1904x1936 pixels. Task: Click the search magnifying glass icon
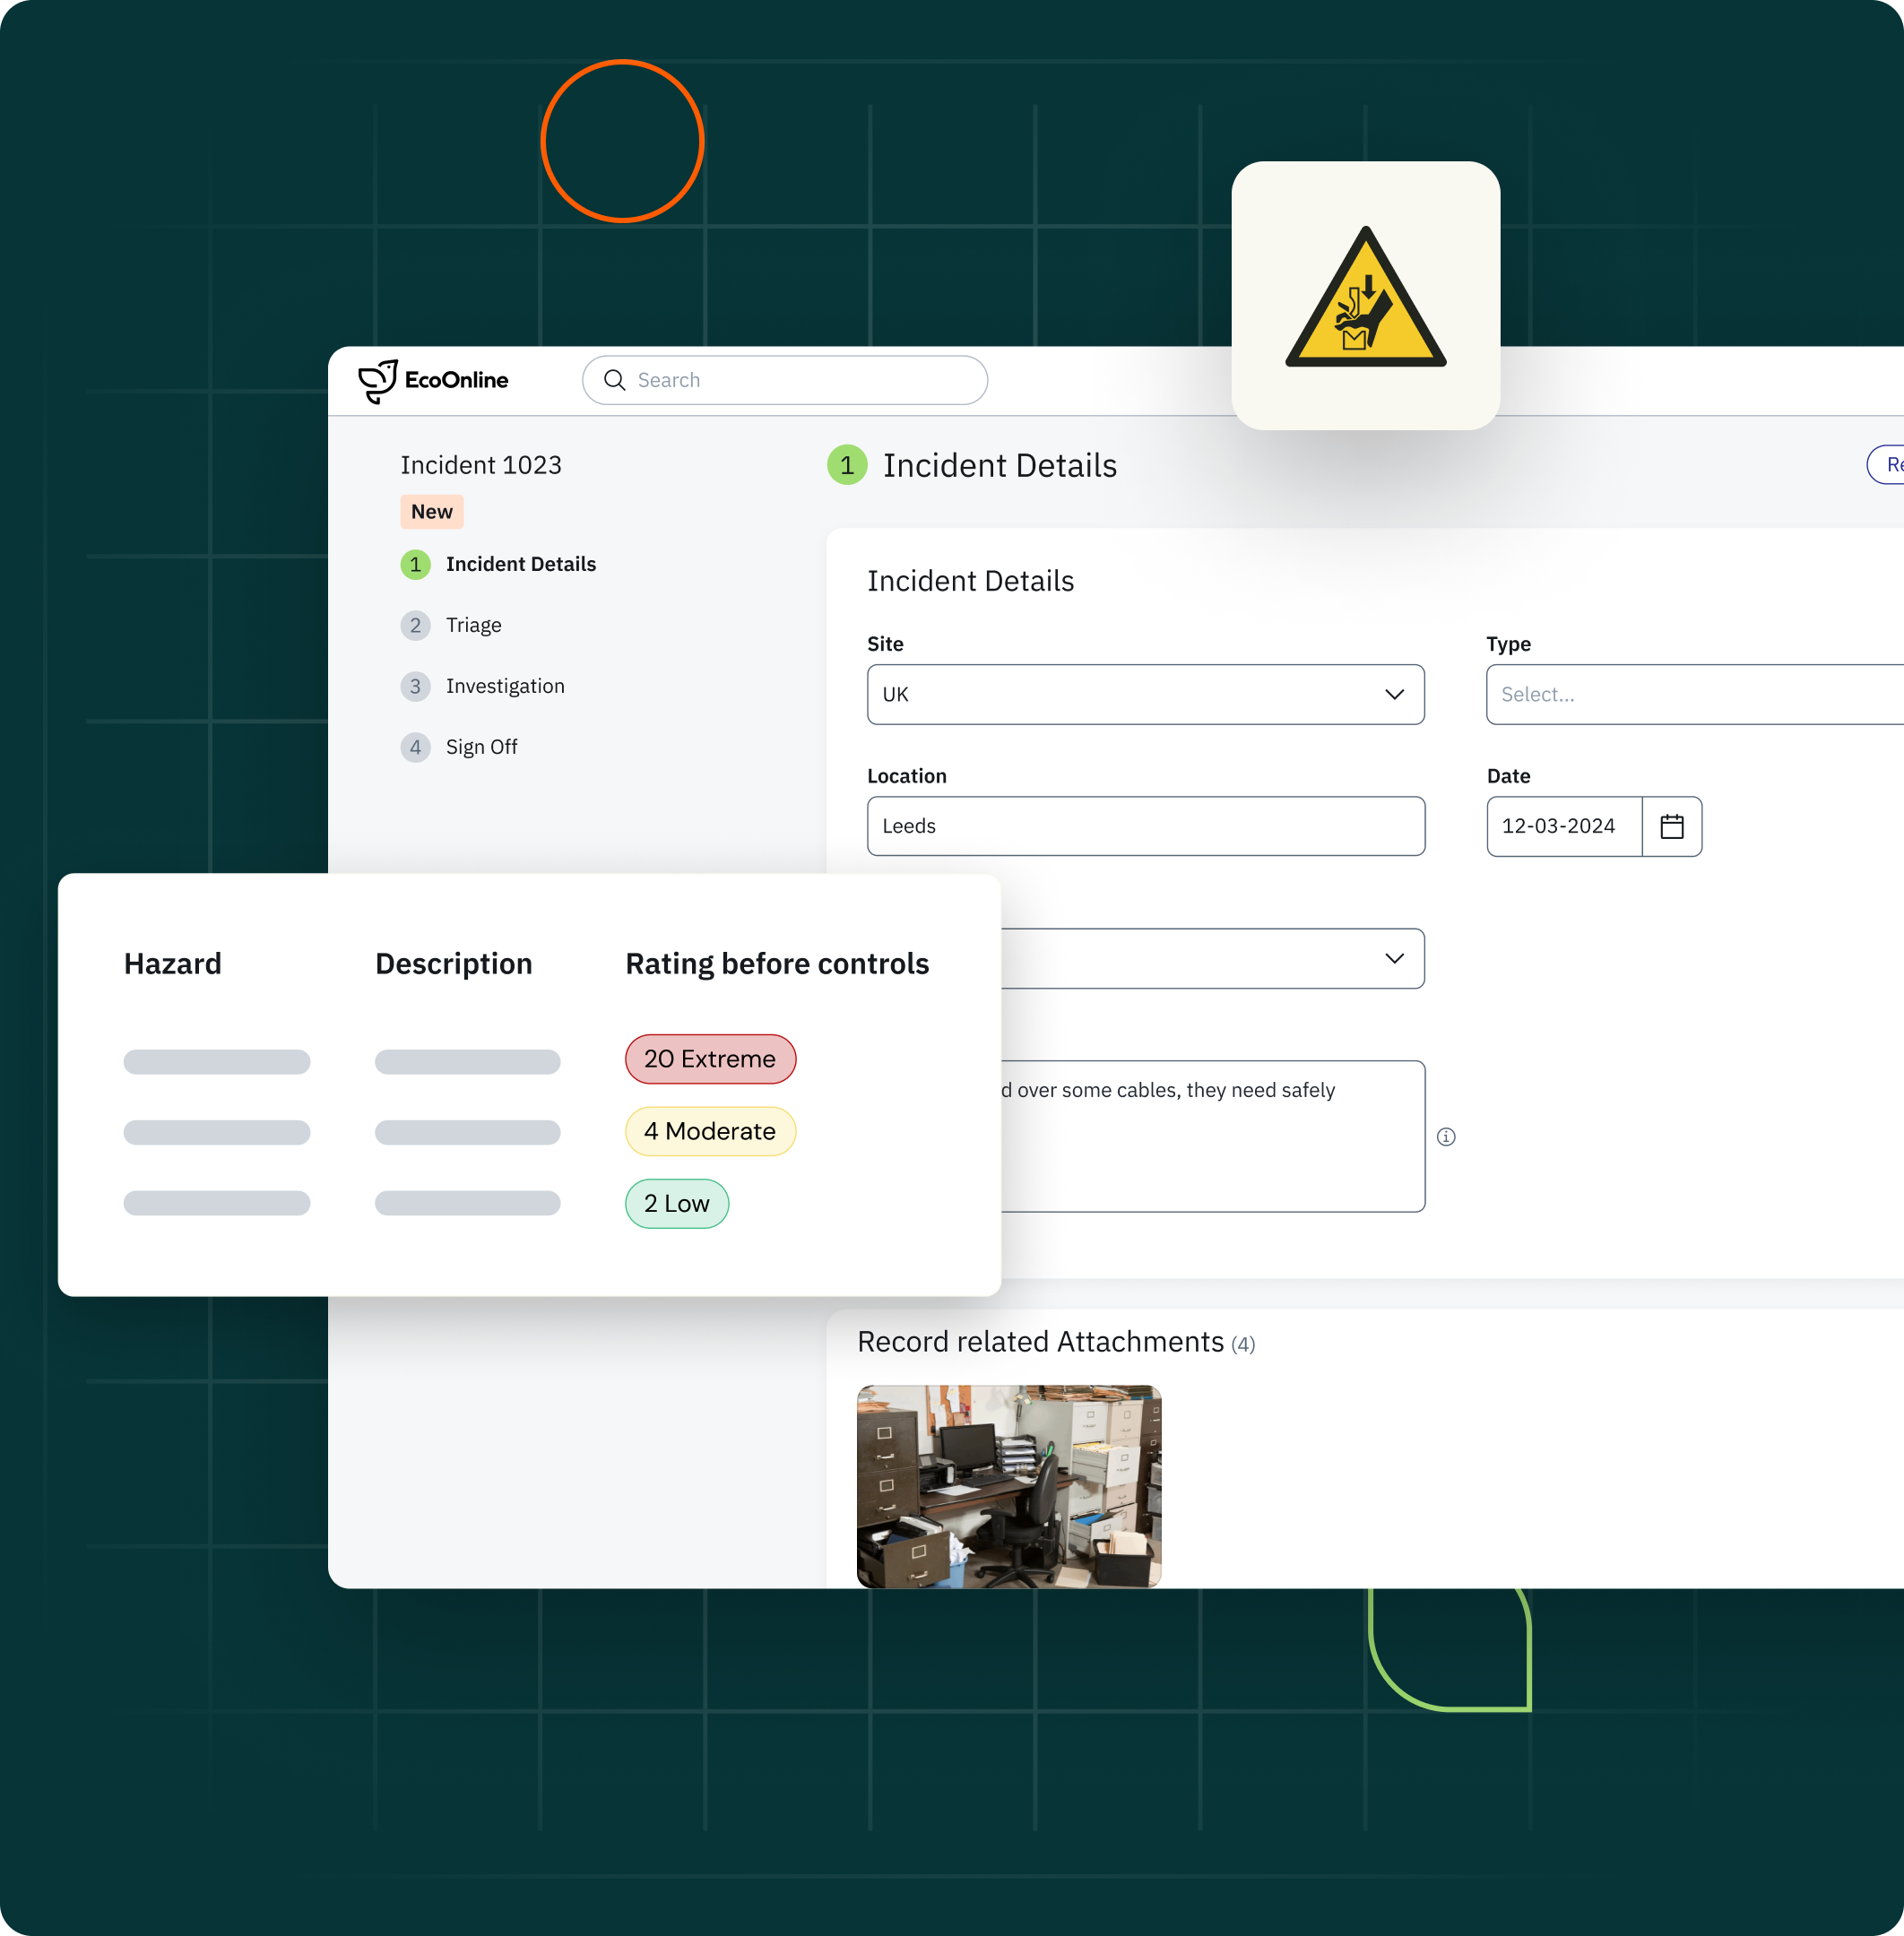(x=615, y=380)
